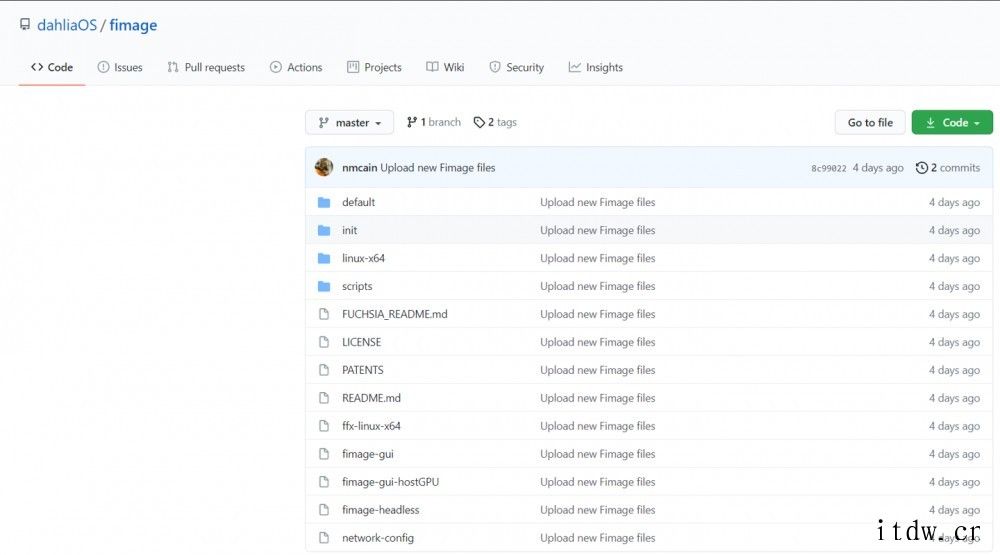
Task: Switch to the Code tab
Action: point(52,67)
